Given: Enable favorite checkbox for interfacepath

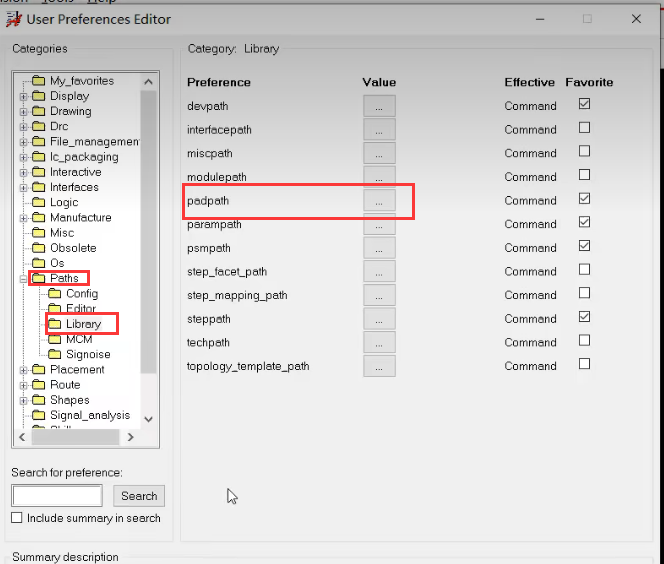Looking at the screenshot, I should coord(584,128).
